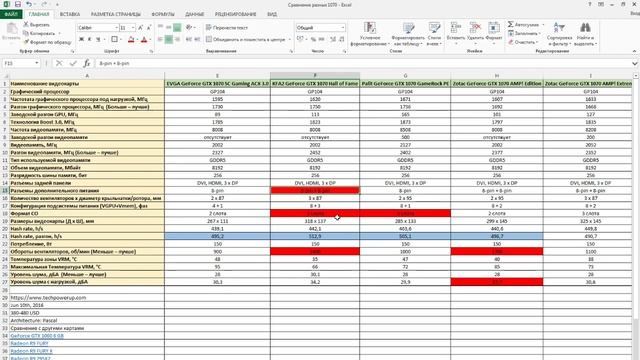640x360 pixels.
Task: Click AutoSum (Автосумма)
Action: click(x=524, y=25)
